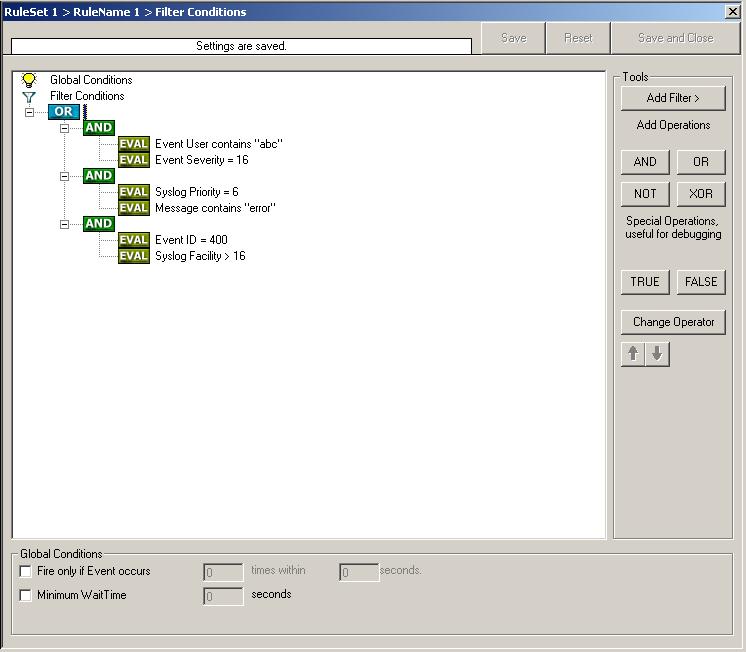
Task: Click the Filter Conditions funnel icon
Action: point(29,97)
